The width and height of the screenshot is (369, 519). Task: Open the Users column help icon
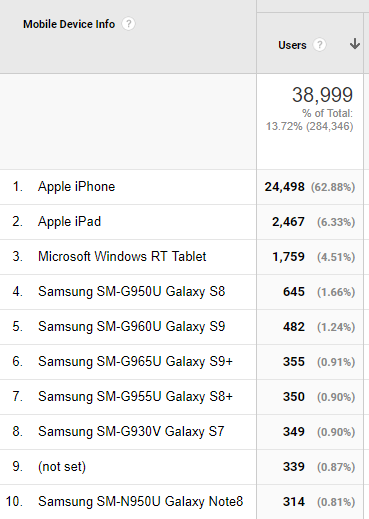pyautogui.click(x=320, y=45)
